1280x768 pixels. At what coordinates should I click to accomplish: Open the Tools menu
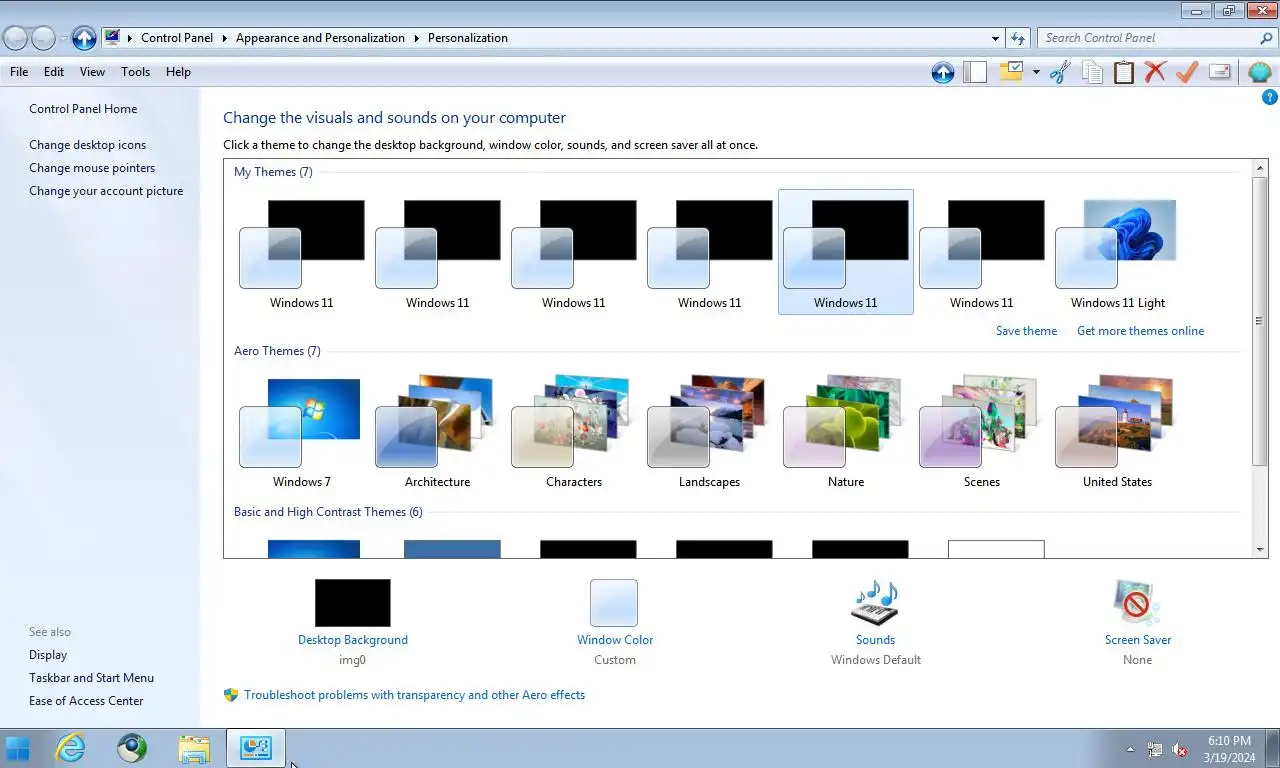135,72
